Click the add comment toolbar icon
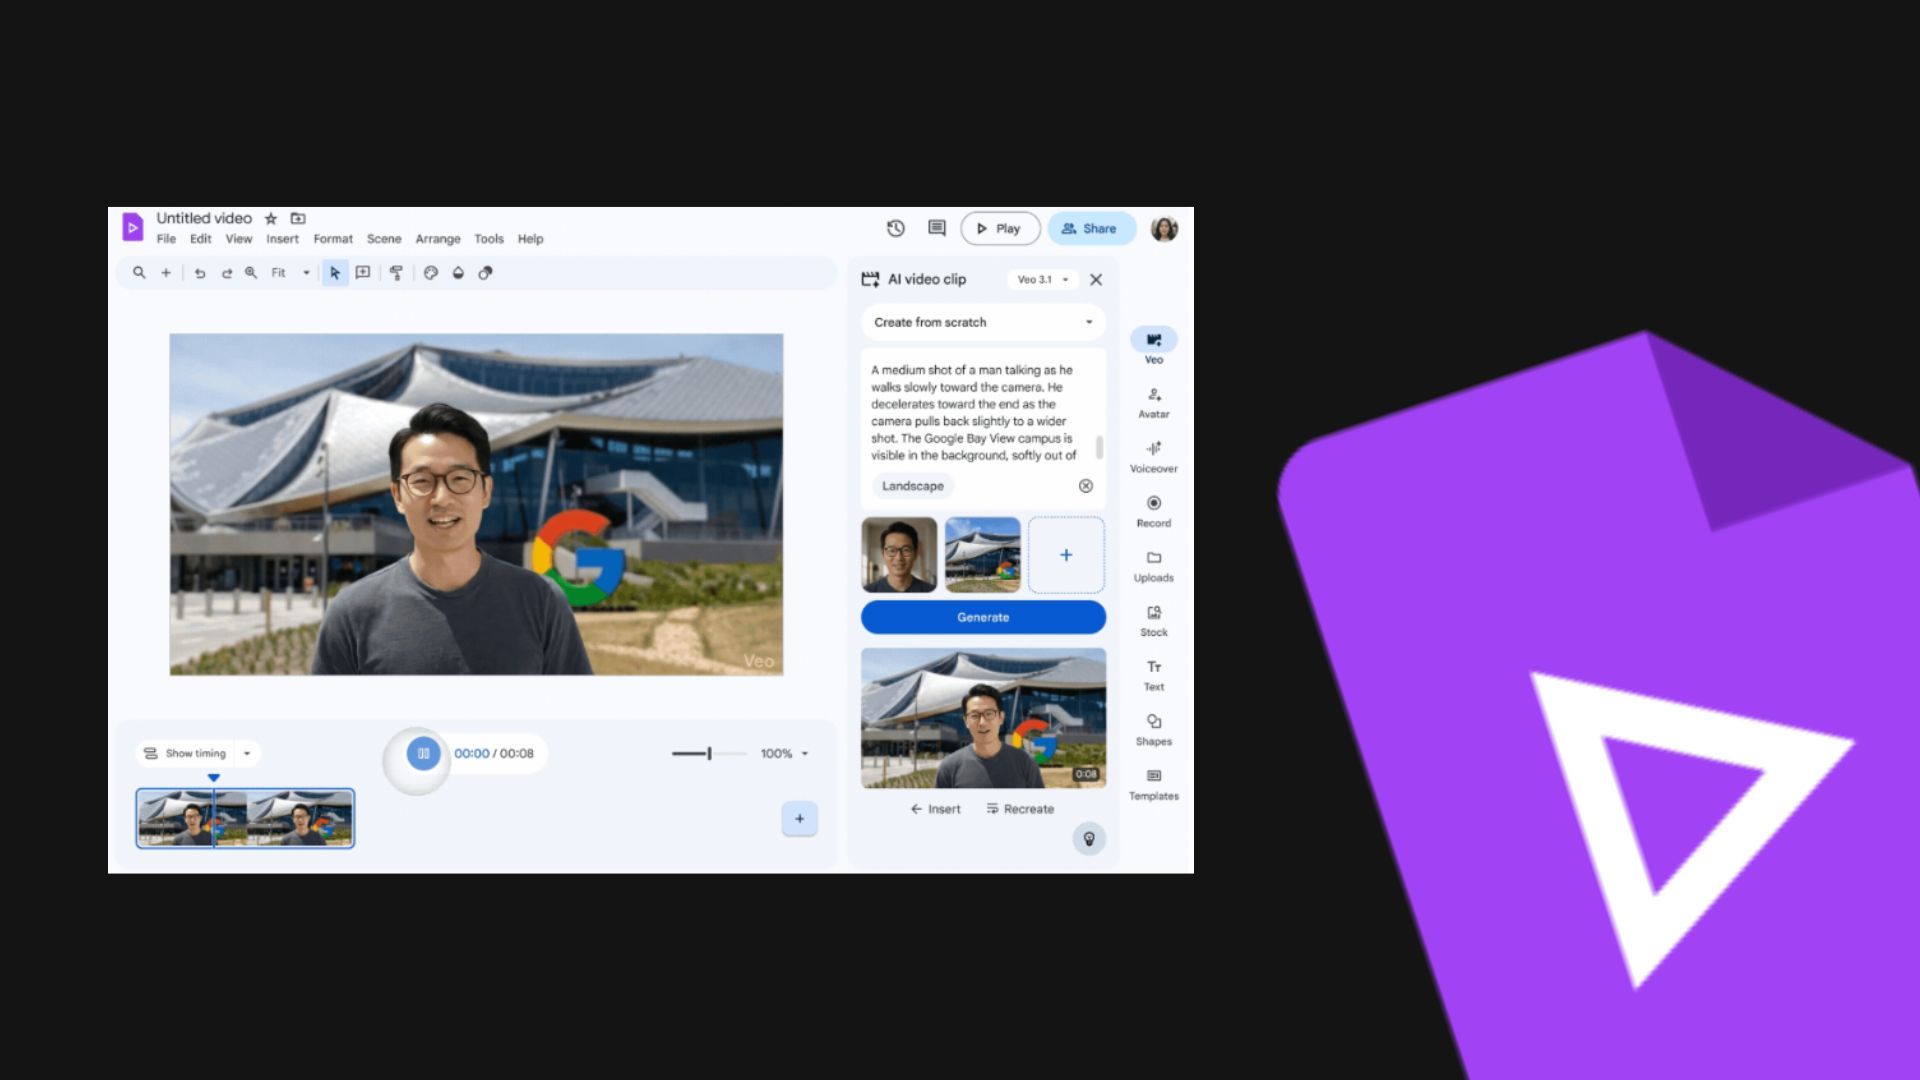 point(363,273)
